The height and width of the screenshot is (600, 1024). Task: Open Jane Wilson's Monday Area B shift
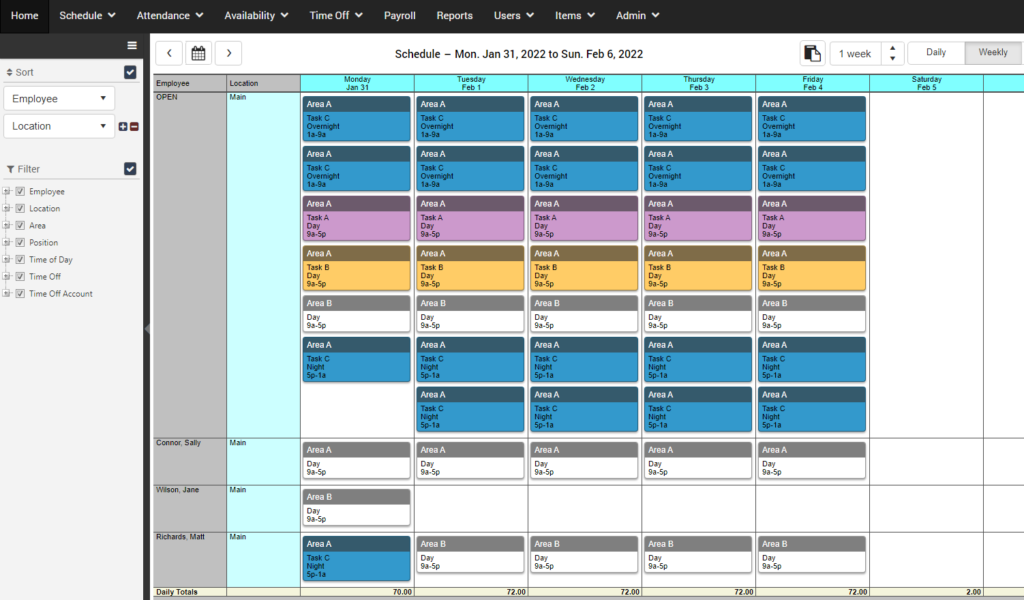(357, 507)
